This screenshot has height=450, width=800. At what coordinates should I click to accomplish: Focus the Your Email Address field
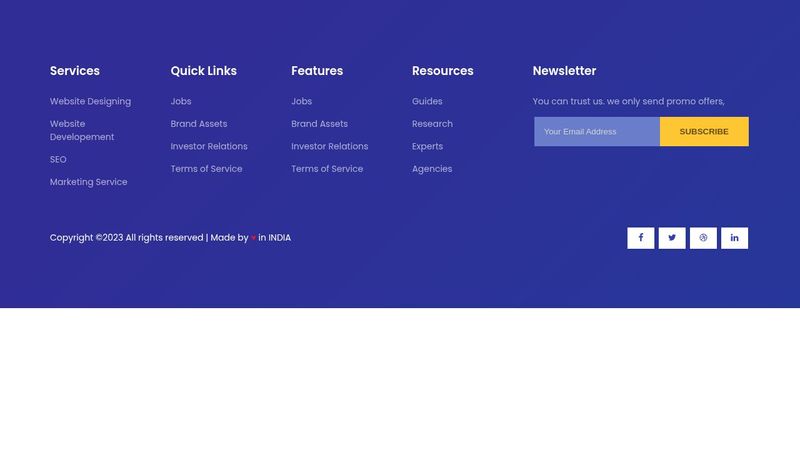(597, 132)
